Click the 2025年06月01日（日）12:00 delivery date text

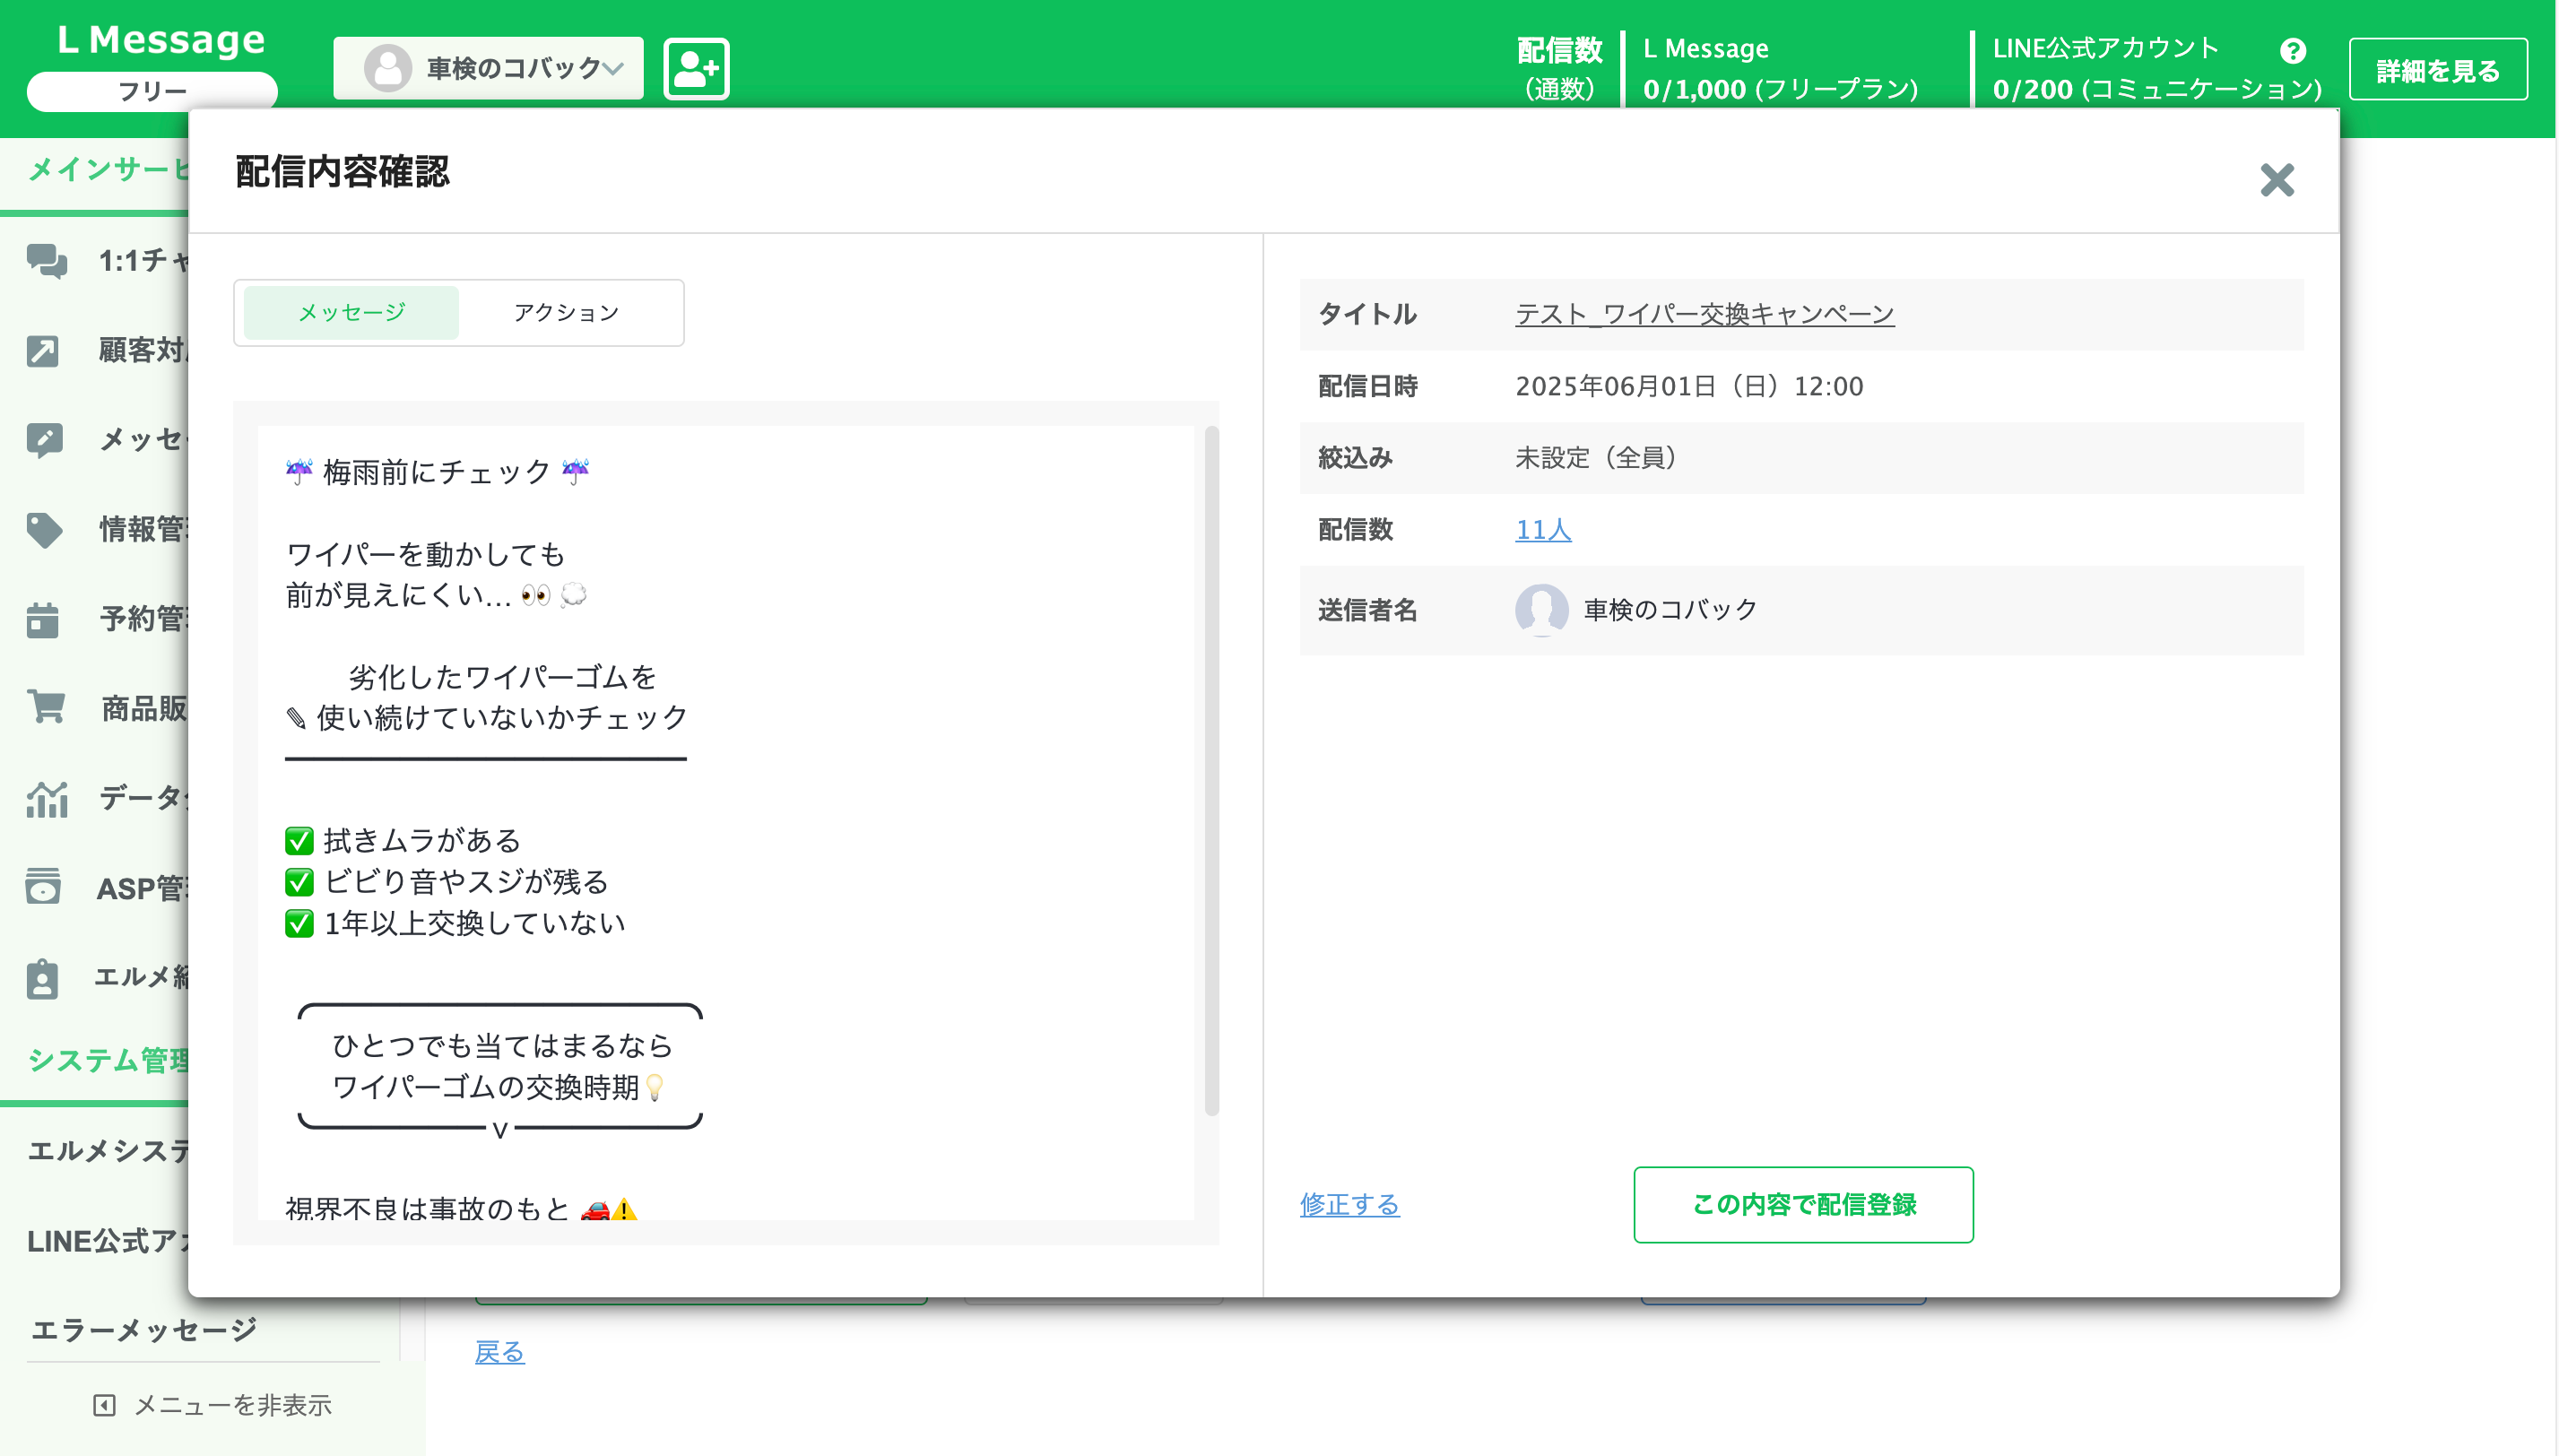[1689, 386]
